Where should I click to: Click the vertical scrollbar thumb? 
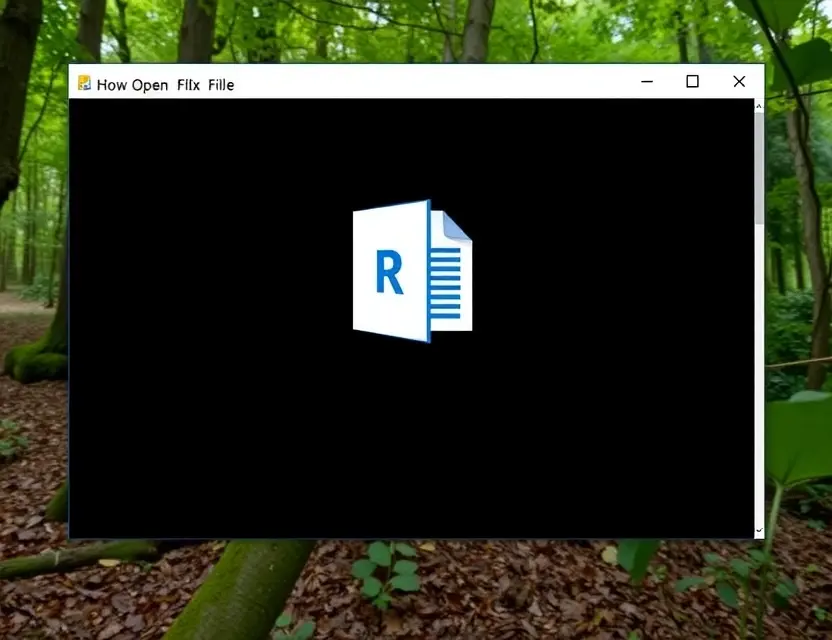click(759, 167)
